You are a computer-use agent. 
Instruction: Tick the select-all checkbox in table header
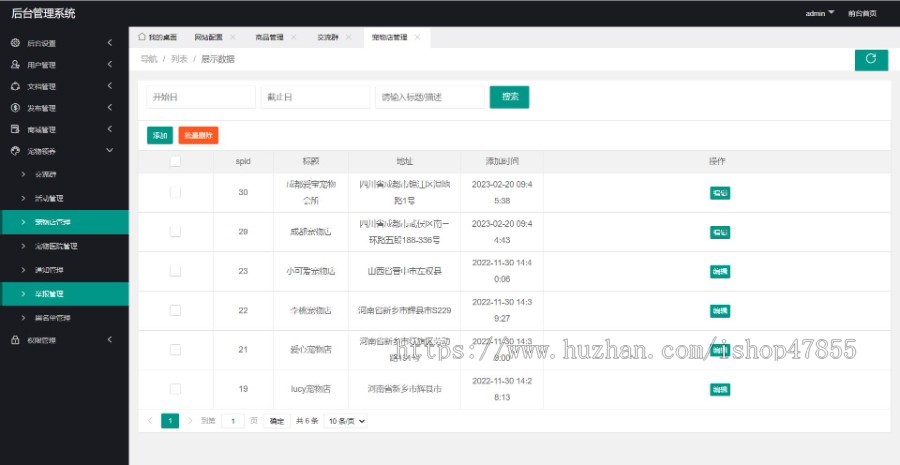point(175,161)
